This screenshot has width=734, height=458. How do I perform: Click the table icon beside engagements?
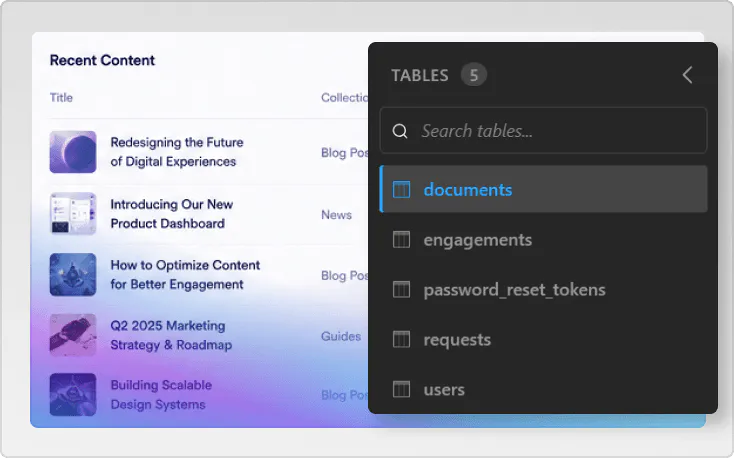pos(401,240)
